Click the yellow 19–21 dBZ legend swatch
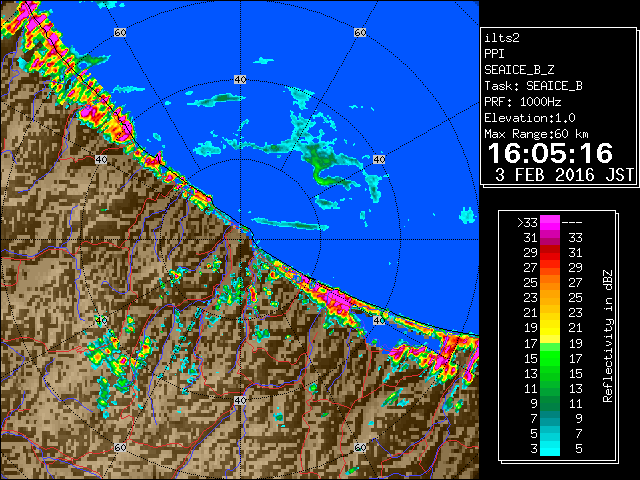 coord(550,328)
